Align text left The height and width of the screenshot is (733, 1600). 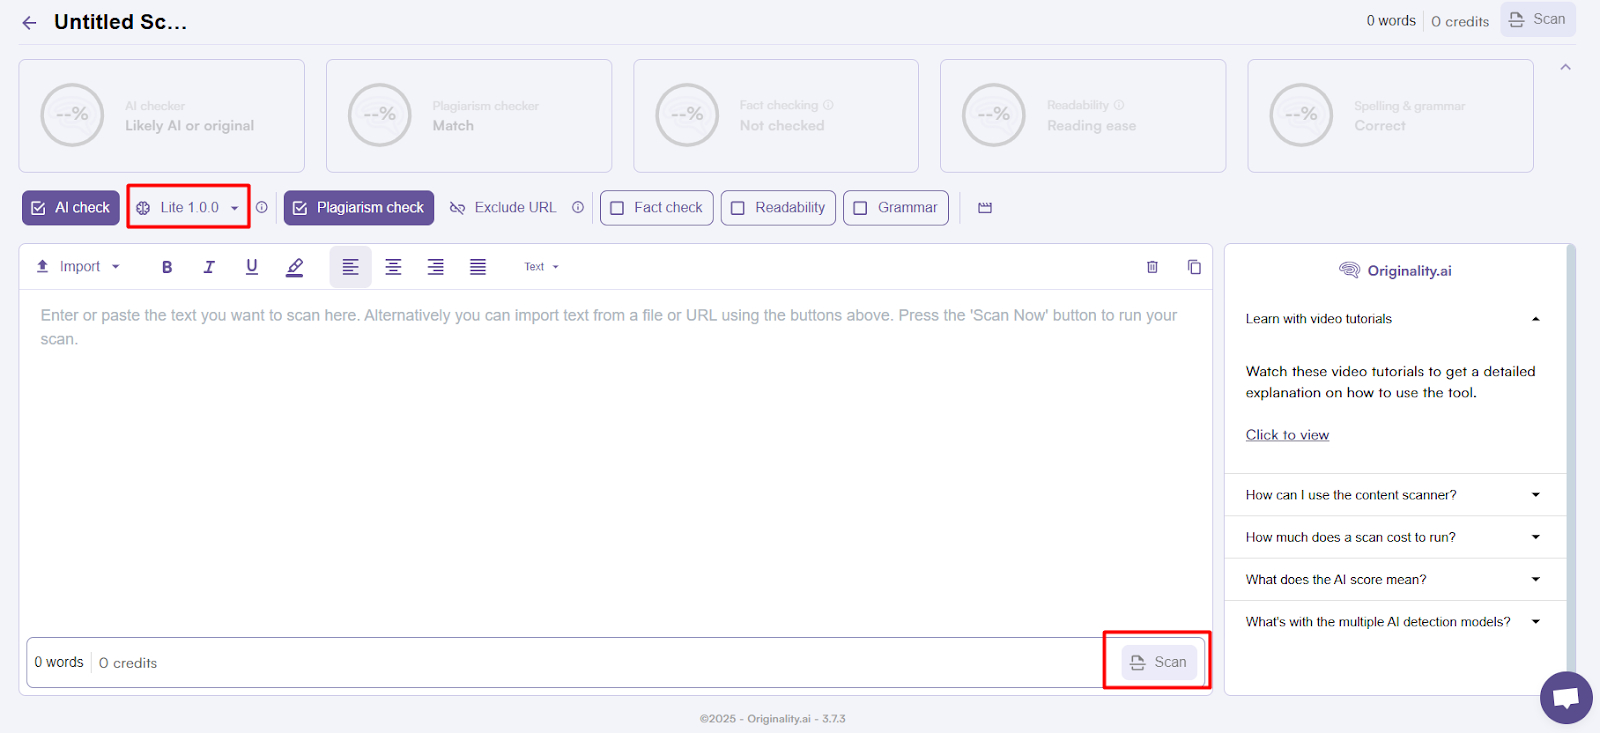pyautogui.click(x=351, y=267)
